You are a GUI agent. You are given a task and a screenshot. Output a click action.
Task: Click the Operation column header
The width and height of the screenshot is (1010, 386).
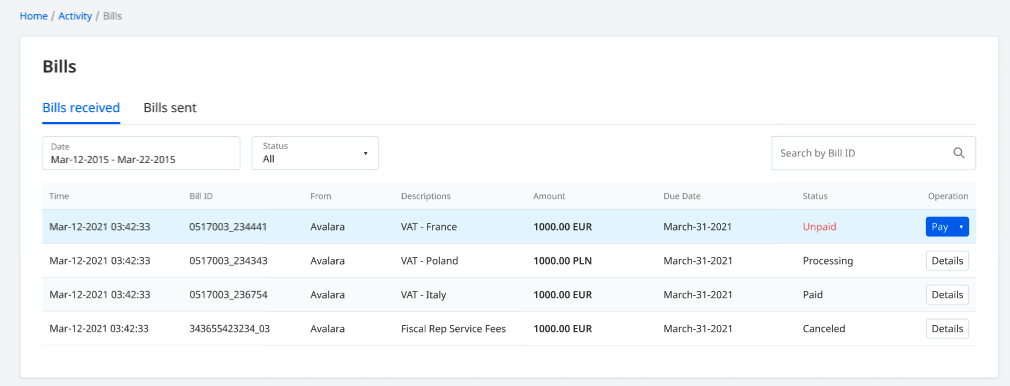tap(948, 196)
